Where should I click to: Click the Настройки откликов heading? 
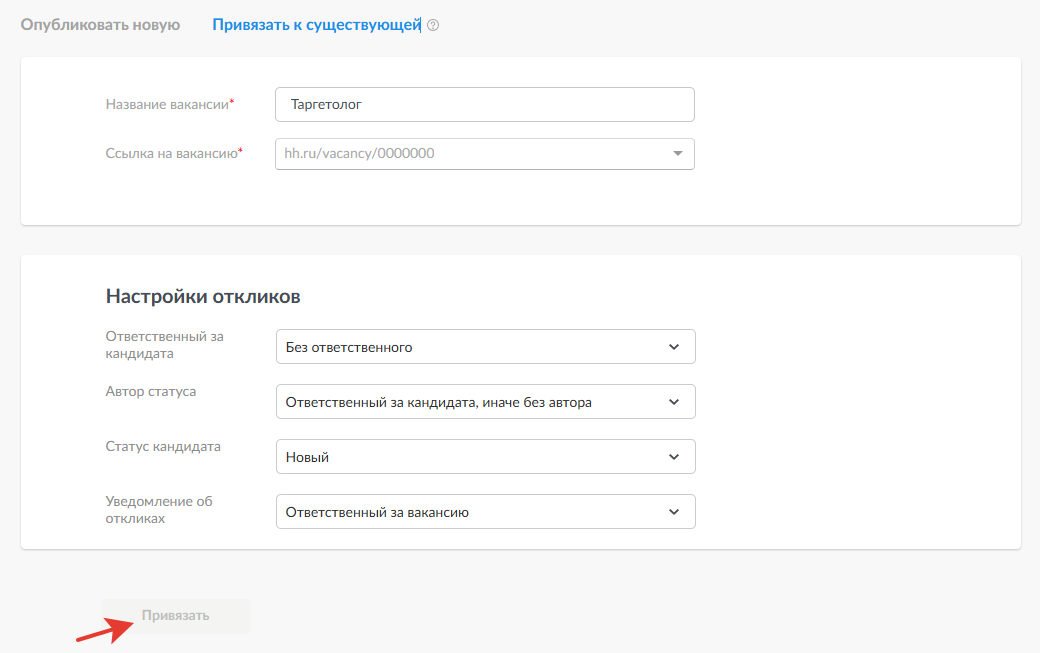click(x=203, y=297)
